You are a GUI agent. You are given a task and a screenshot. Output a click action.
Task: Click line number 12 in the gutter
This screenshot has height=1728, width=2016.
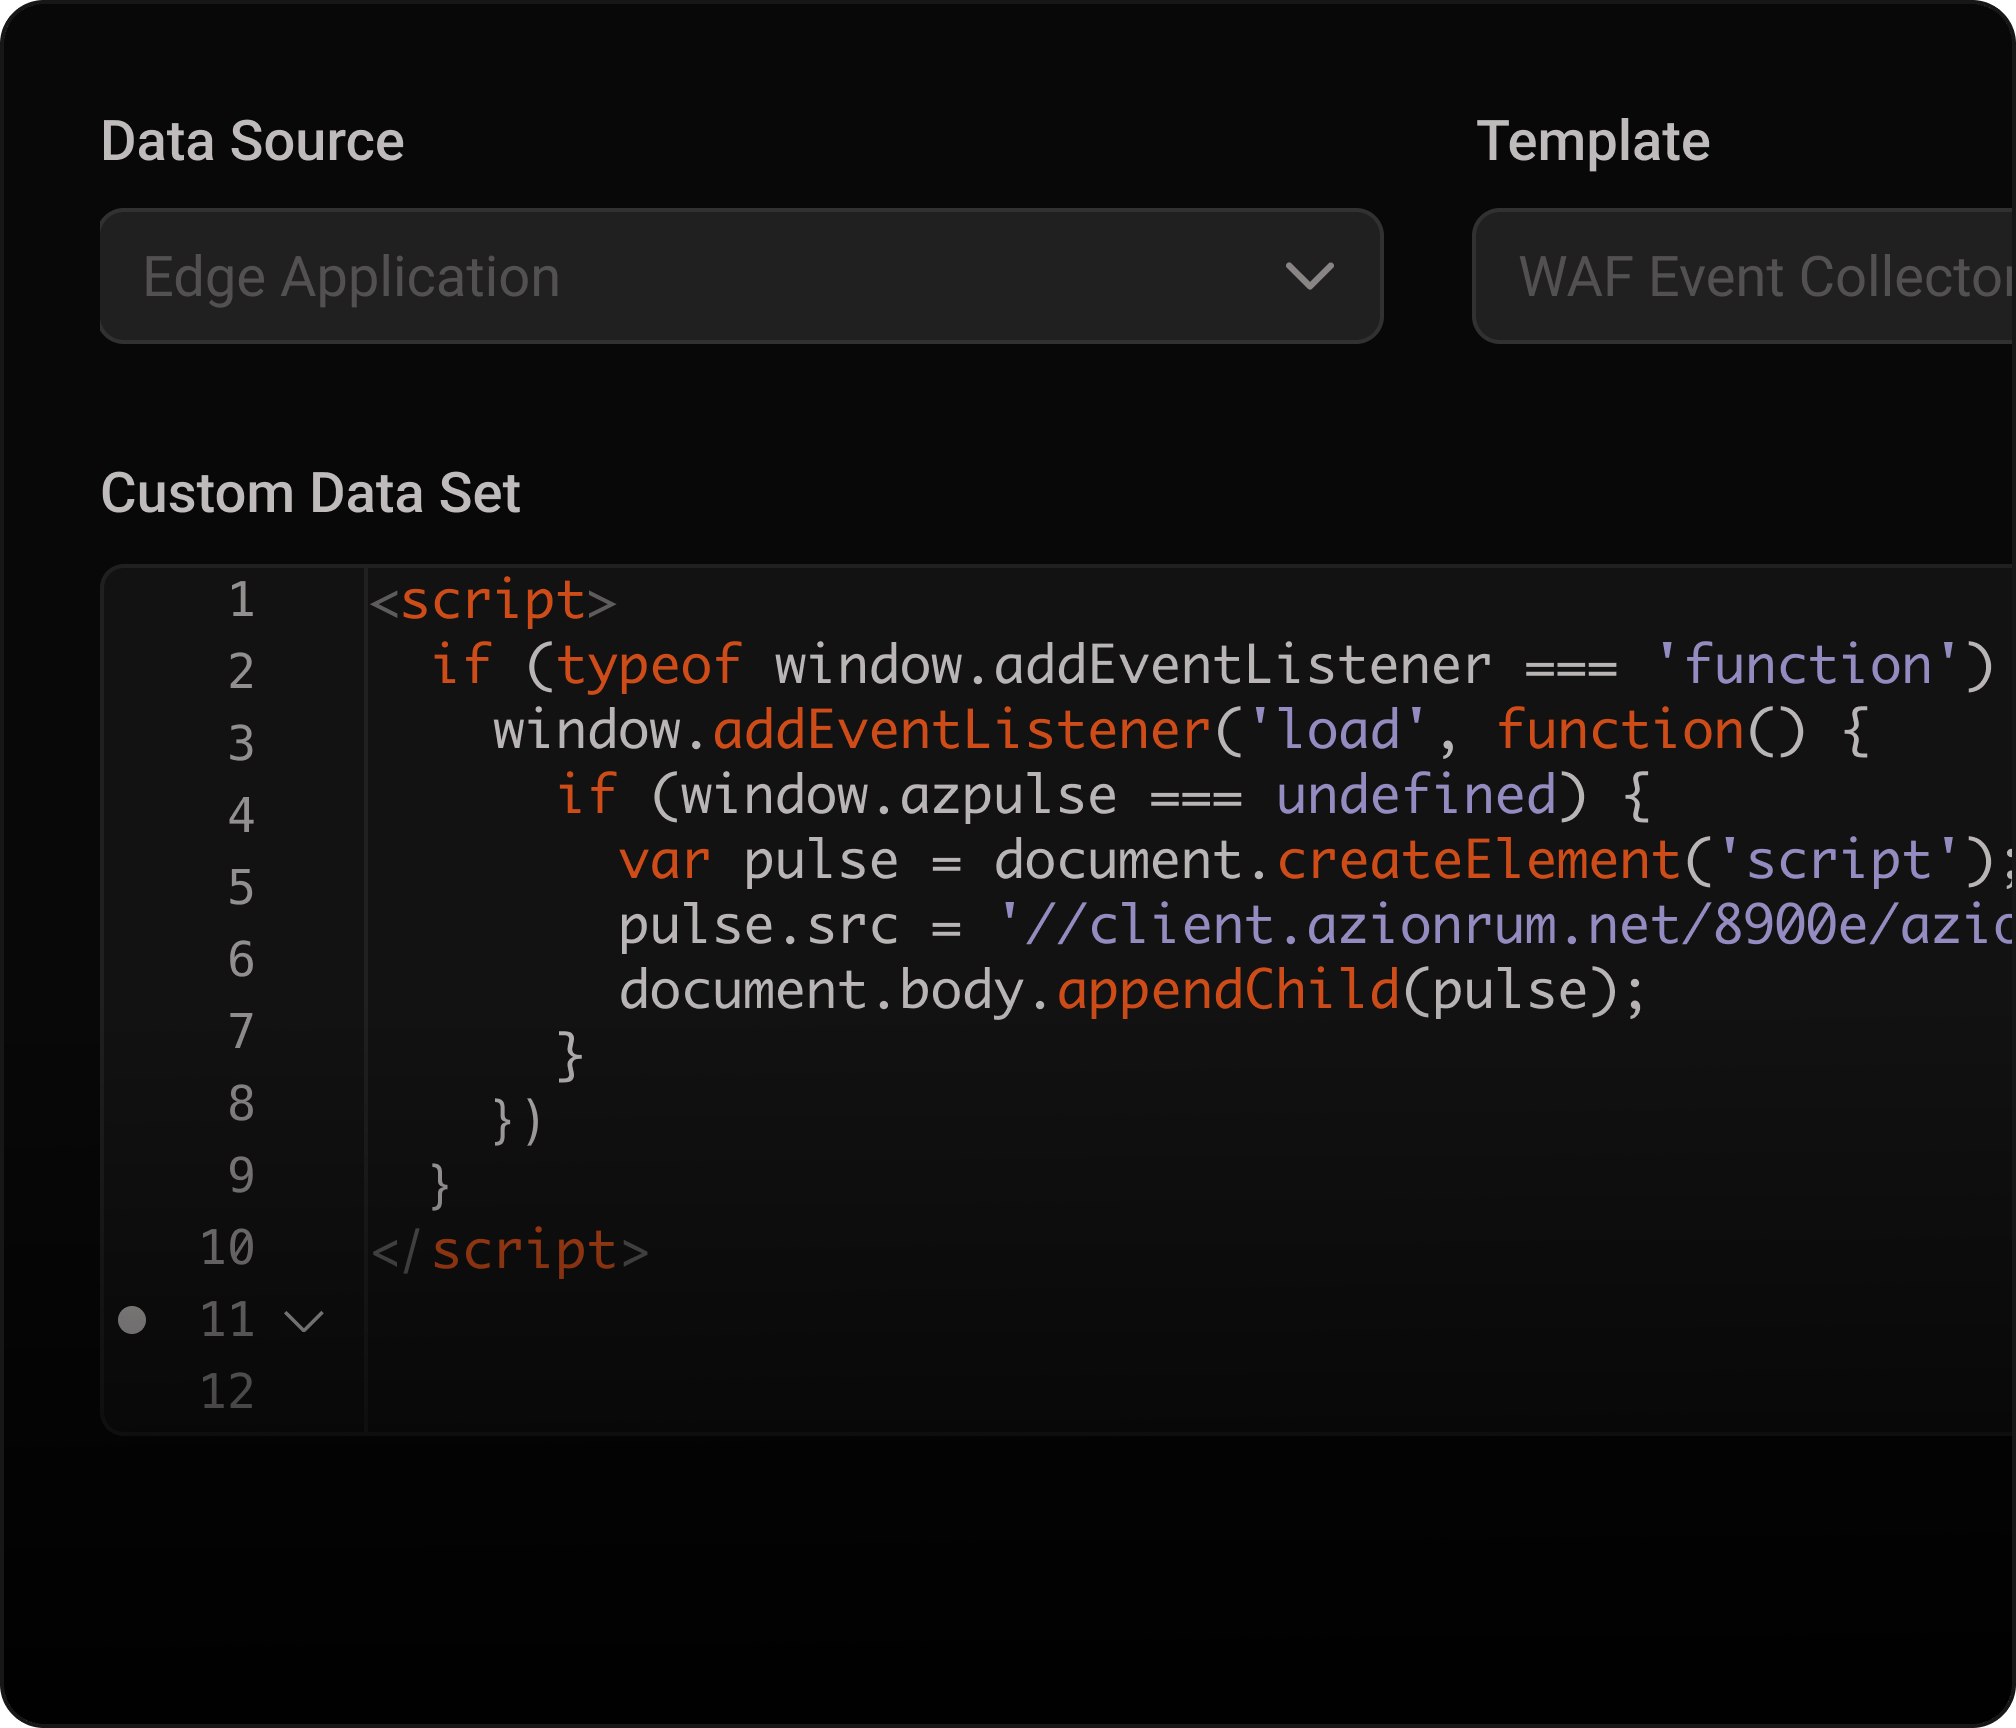point(228,1392)
